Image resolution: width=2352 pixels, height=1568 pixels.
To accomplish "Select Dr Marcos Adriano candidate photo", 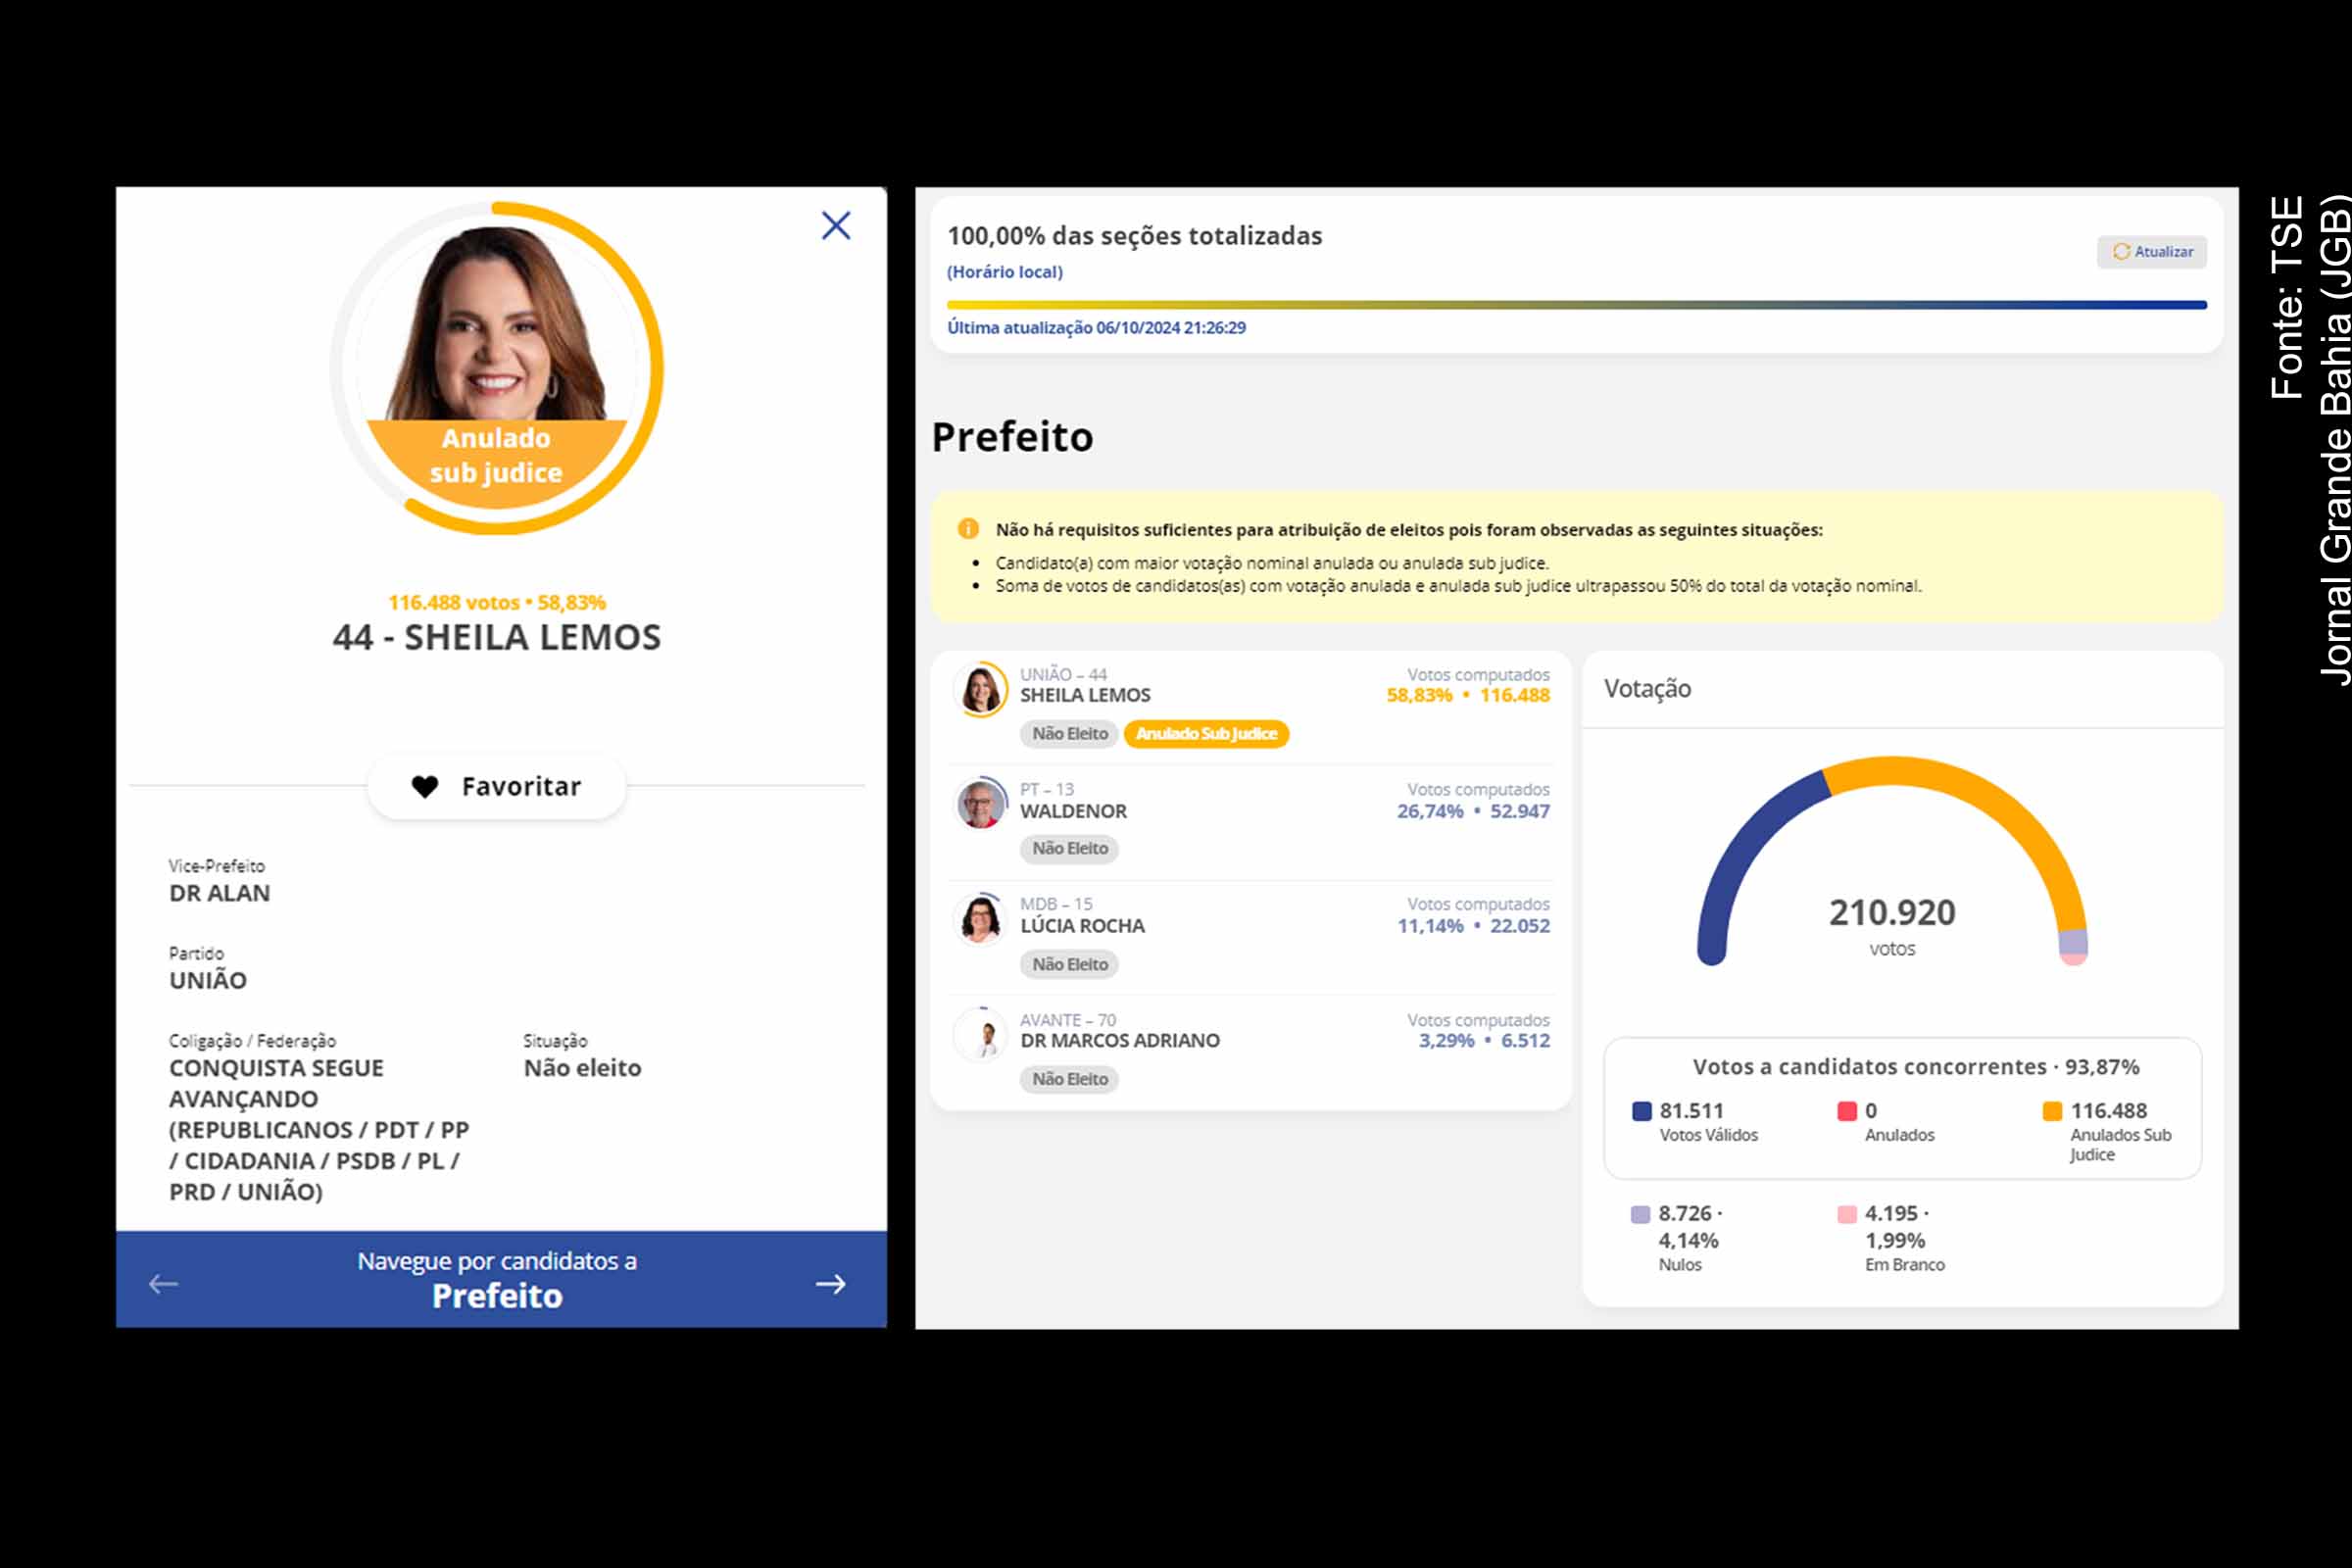I will pyautogui.click(x=981, y=1035).
